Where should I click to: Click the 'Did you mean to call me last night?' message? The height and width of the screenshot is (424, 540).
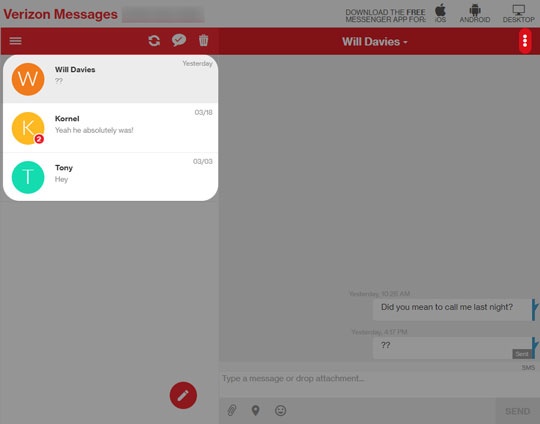pyautogui.click(x=453, y=309)
